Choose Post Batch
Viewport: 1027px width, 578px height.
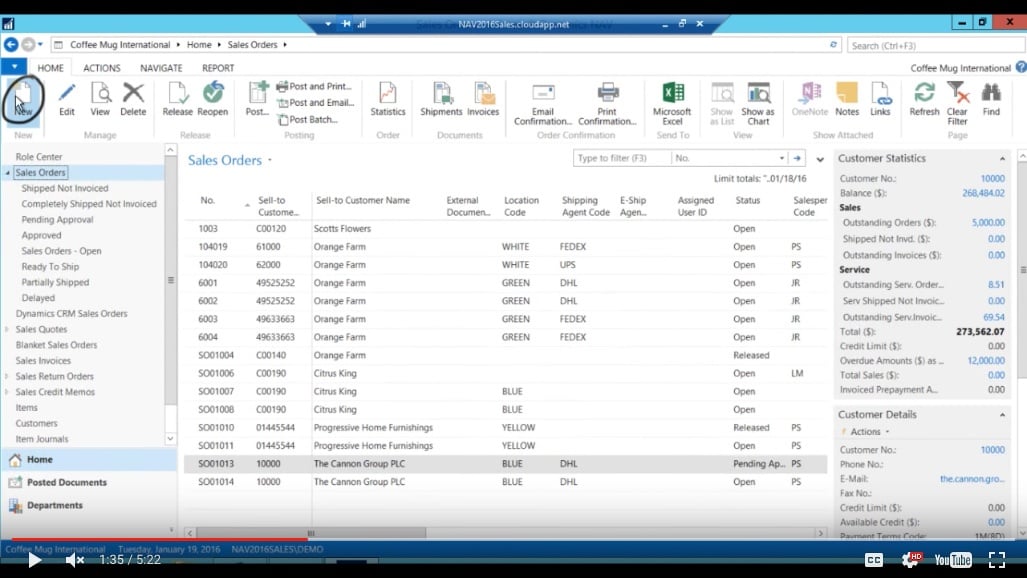click(x=308, y=120)
